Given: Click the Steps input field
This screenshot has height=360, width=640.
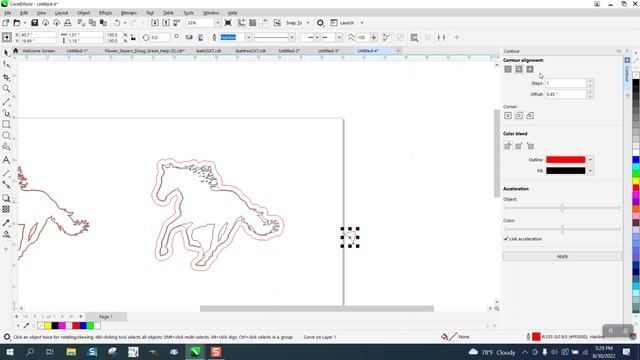Looking at the screenshot, I should point(565,83).
